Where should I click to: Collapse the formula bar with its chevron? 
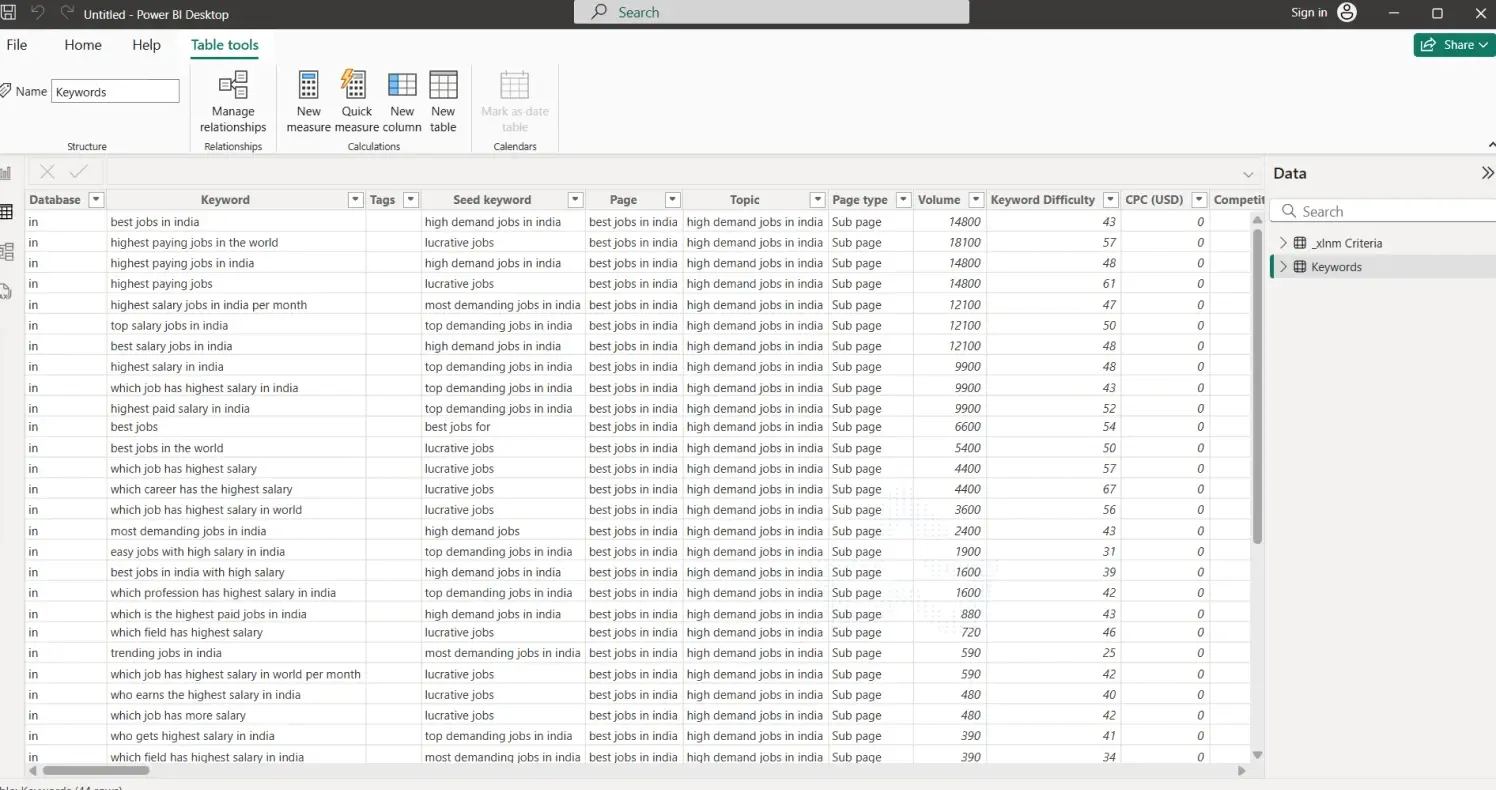tap(1248, 172)
